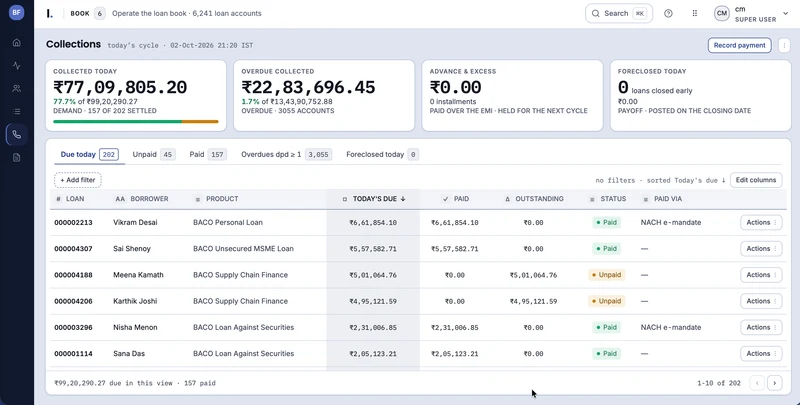Click the Edit columns button
Screen dimensions: 800x405
[x=756, y=180]
